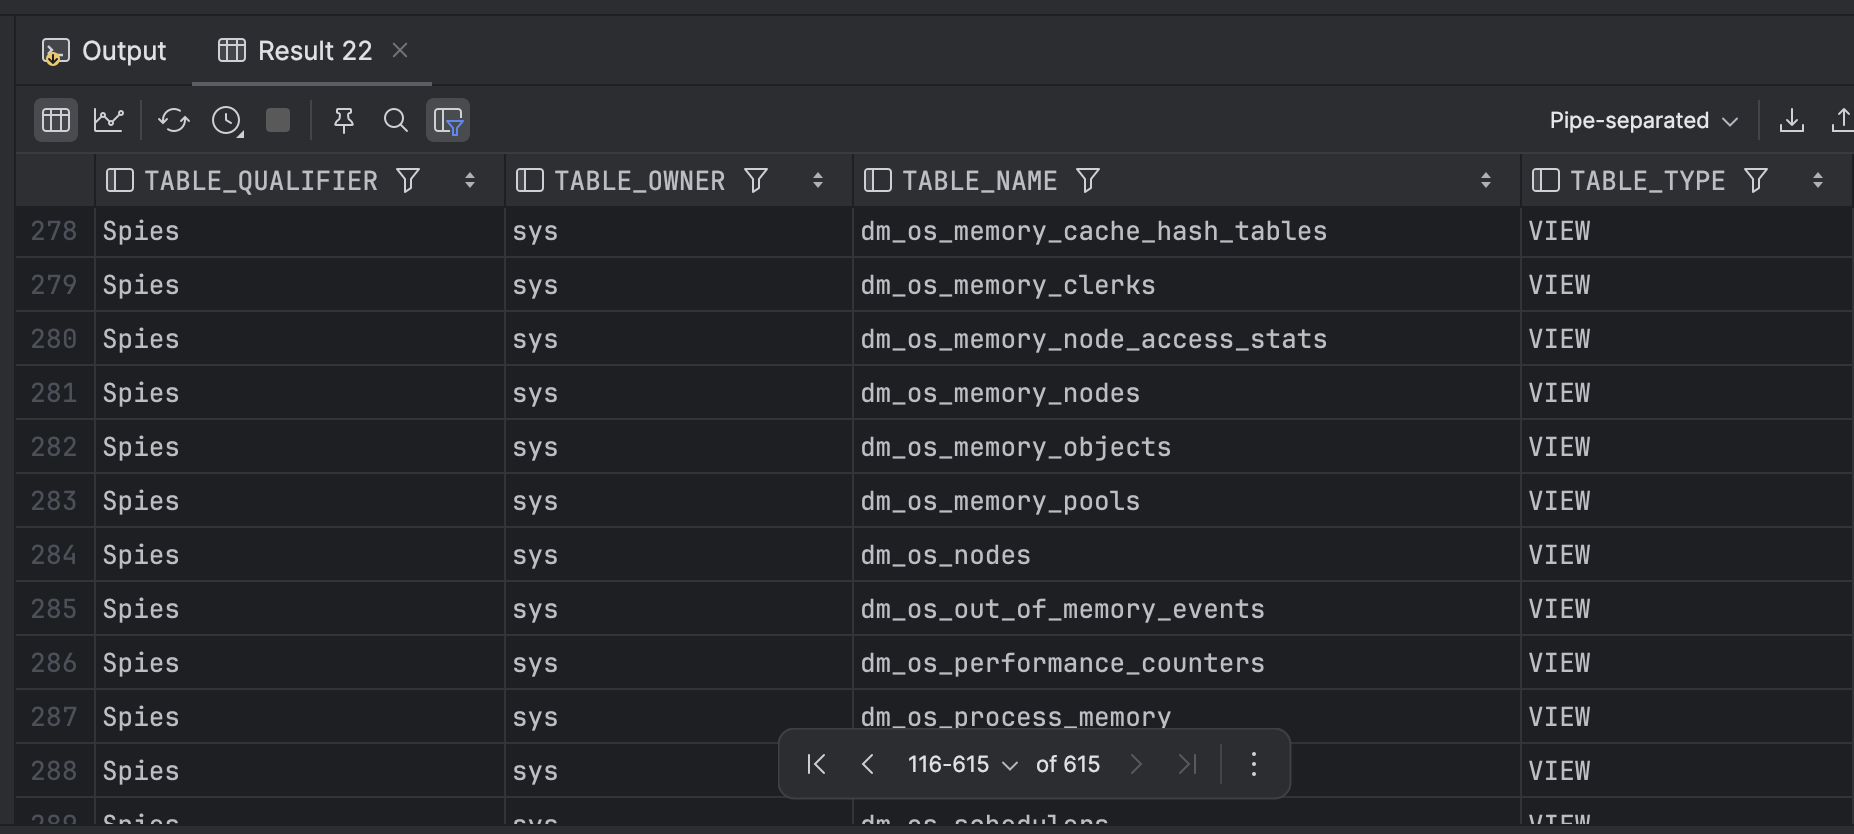Image resolution: width=1854 pixels, height=834 pixels.
Task: Click the stop execution square
Action: click(278, 121)
